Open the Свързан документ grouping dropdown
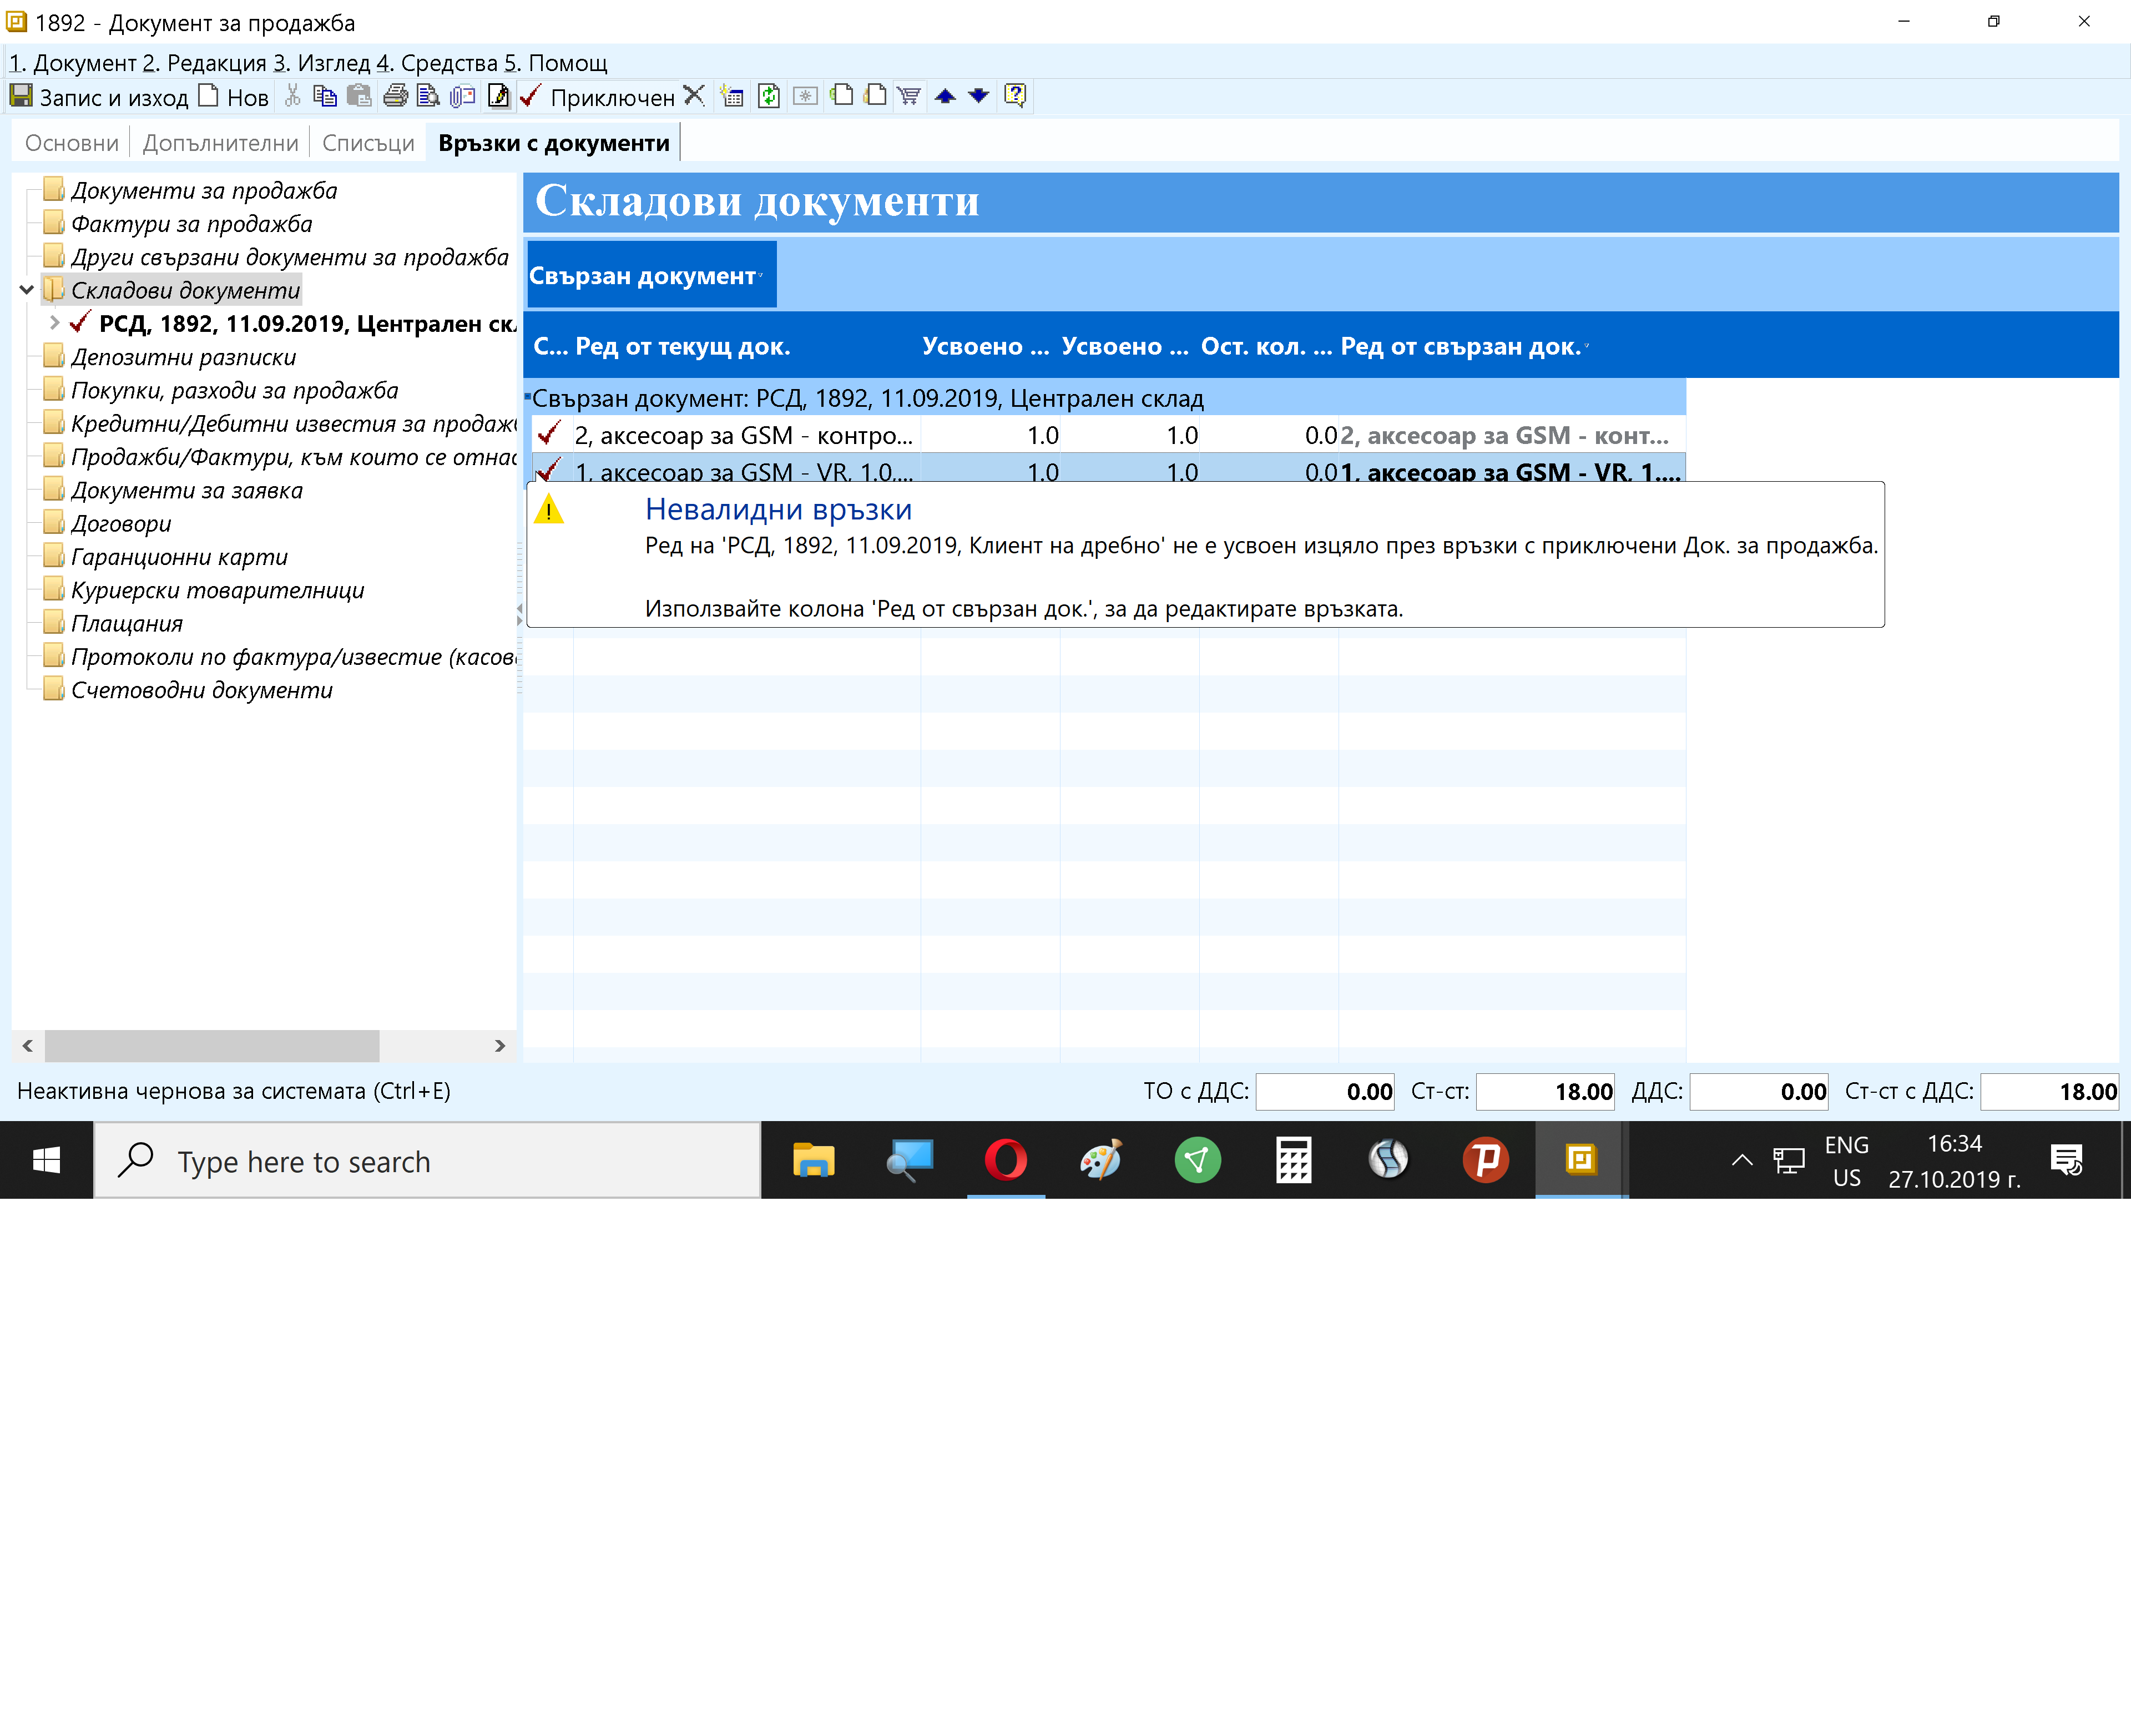Screen dimensions: 2131x1736 761,275
